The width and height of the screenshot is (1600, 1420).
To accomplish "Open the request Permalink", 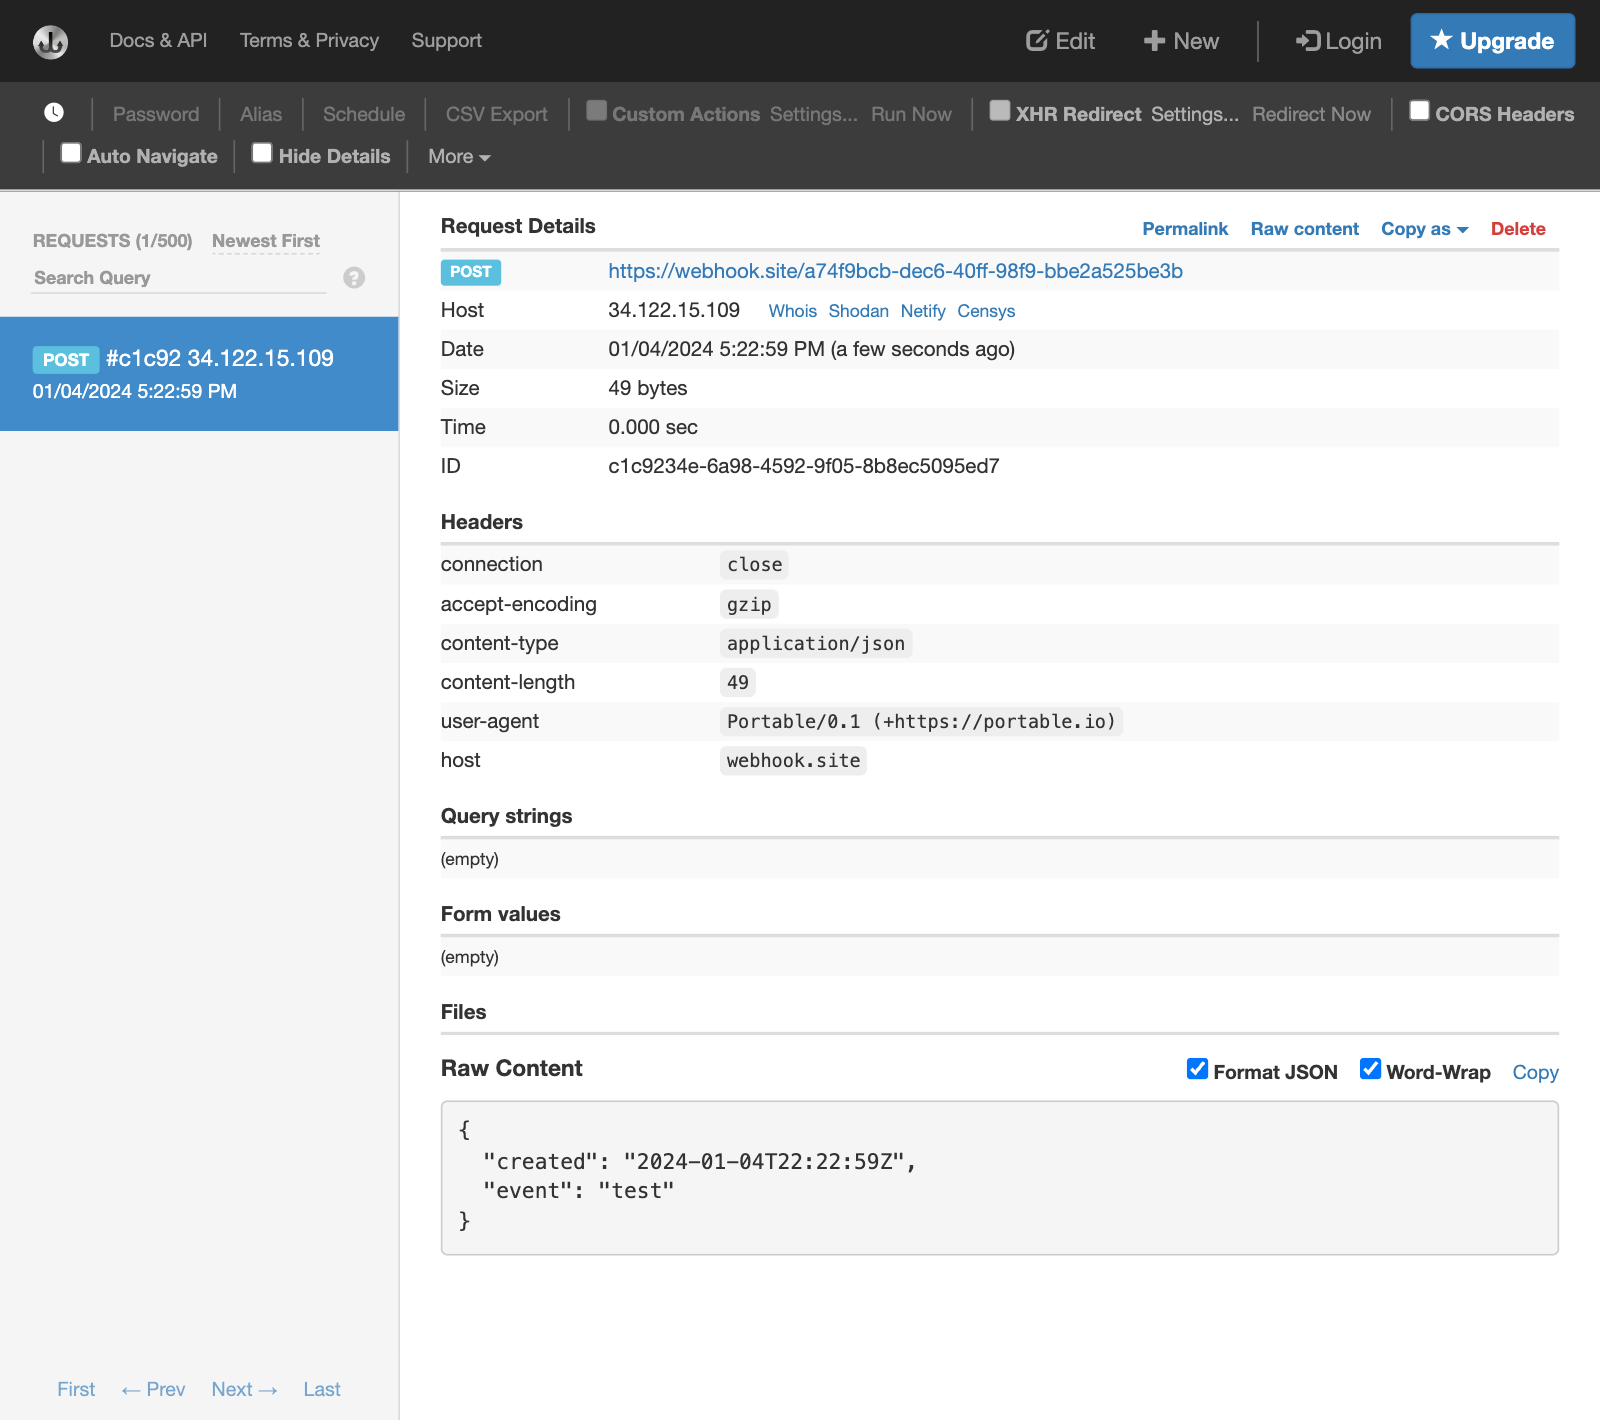I will click(x=1185, y=229).
